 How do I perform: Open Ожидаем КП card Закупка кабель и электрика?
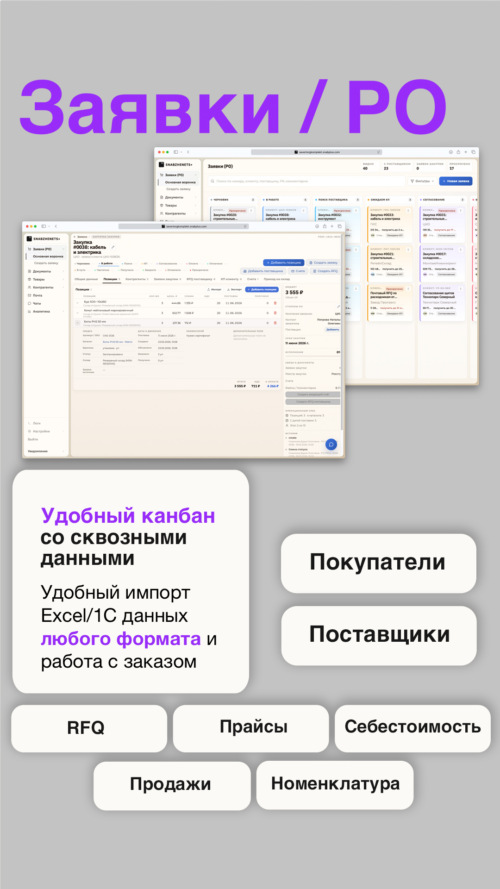click(391, 223)
